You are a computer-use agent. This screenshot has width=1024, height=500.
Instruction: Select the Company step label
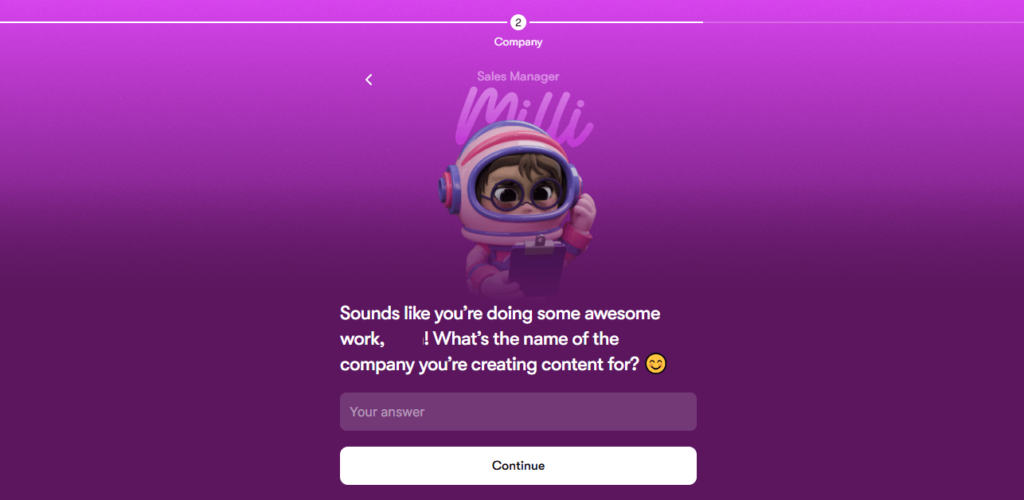[518, 42]
